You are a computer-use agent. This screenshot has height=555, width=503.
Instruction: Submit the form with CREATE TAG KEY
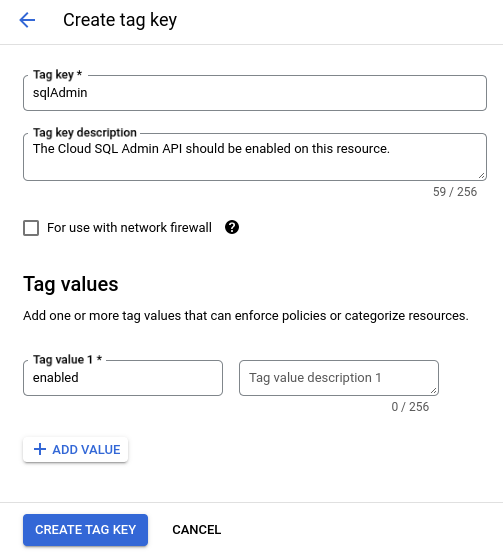[85, 530]
